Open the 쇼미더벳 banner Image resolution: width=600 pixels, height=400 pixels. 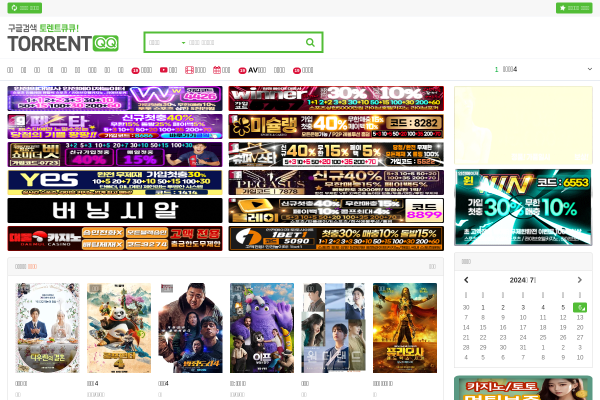click(115, 154)
